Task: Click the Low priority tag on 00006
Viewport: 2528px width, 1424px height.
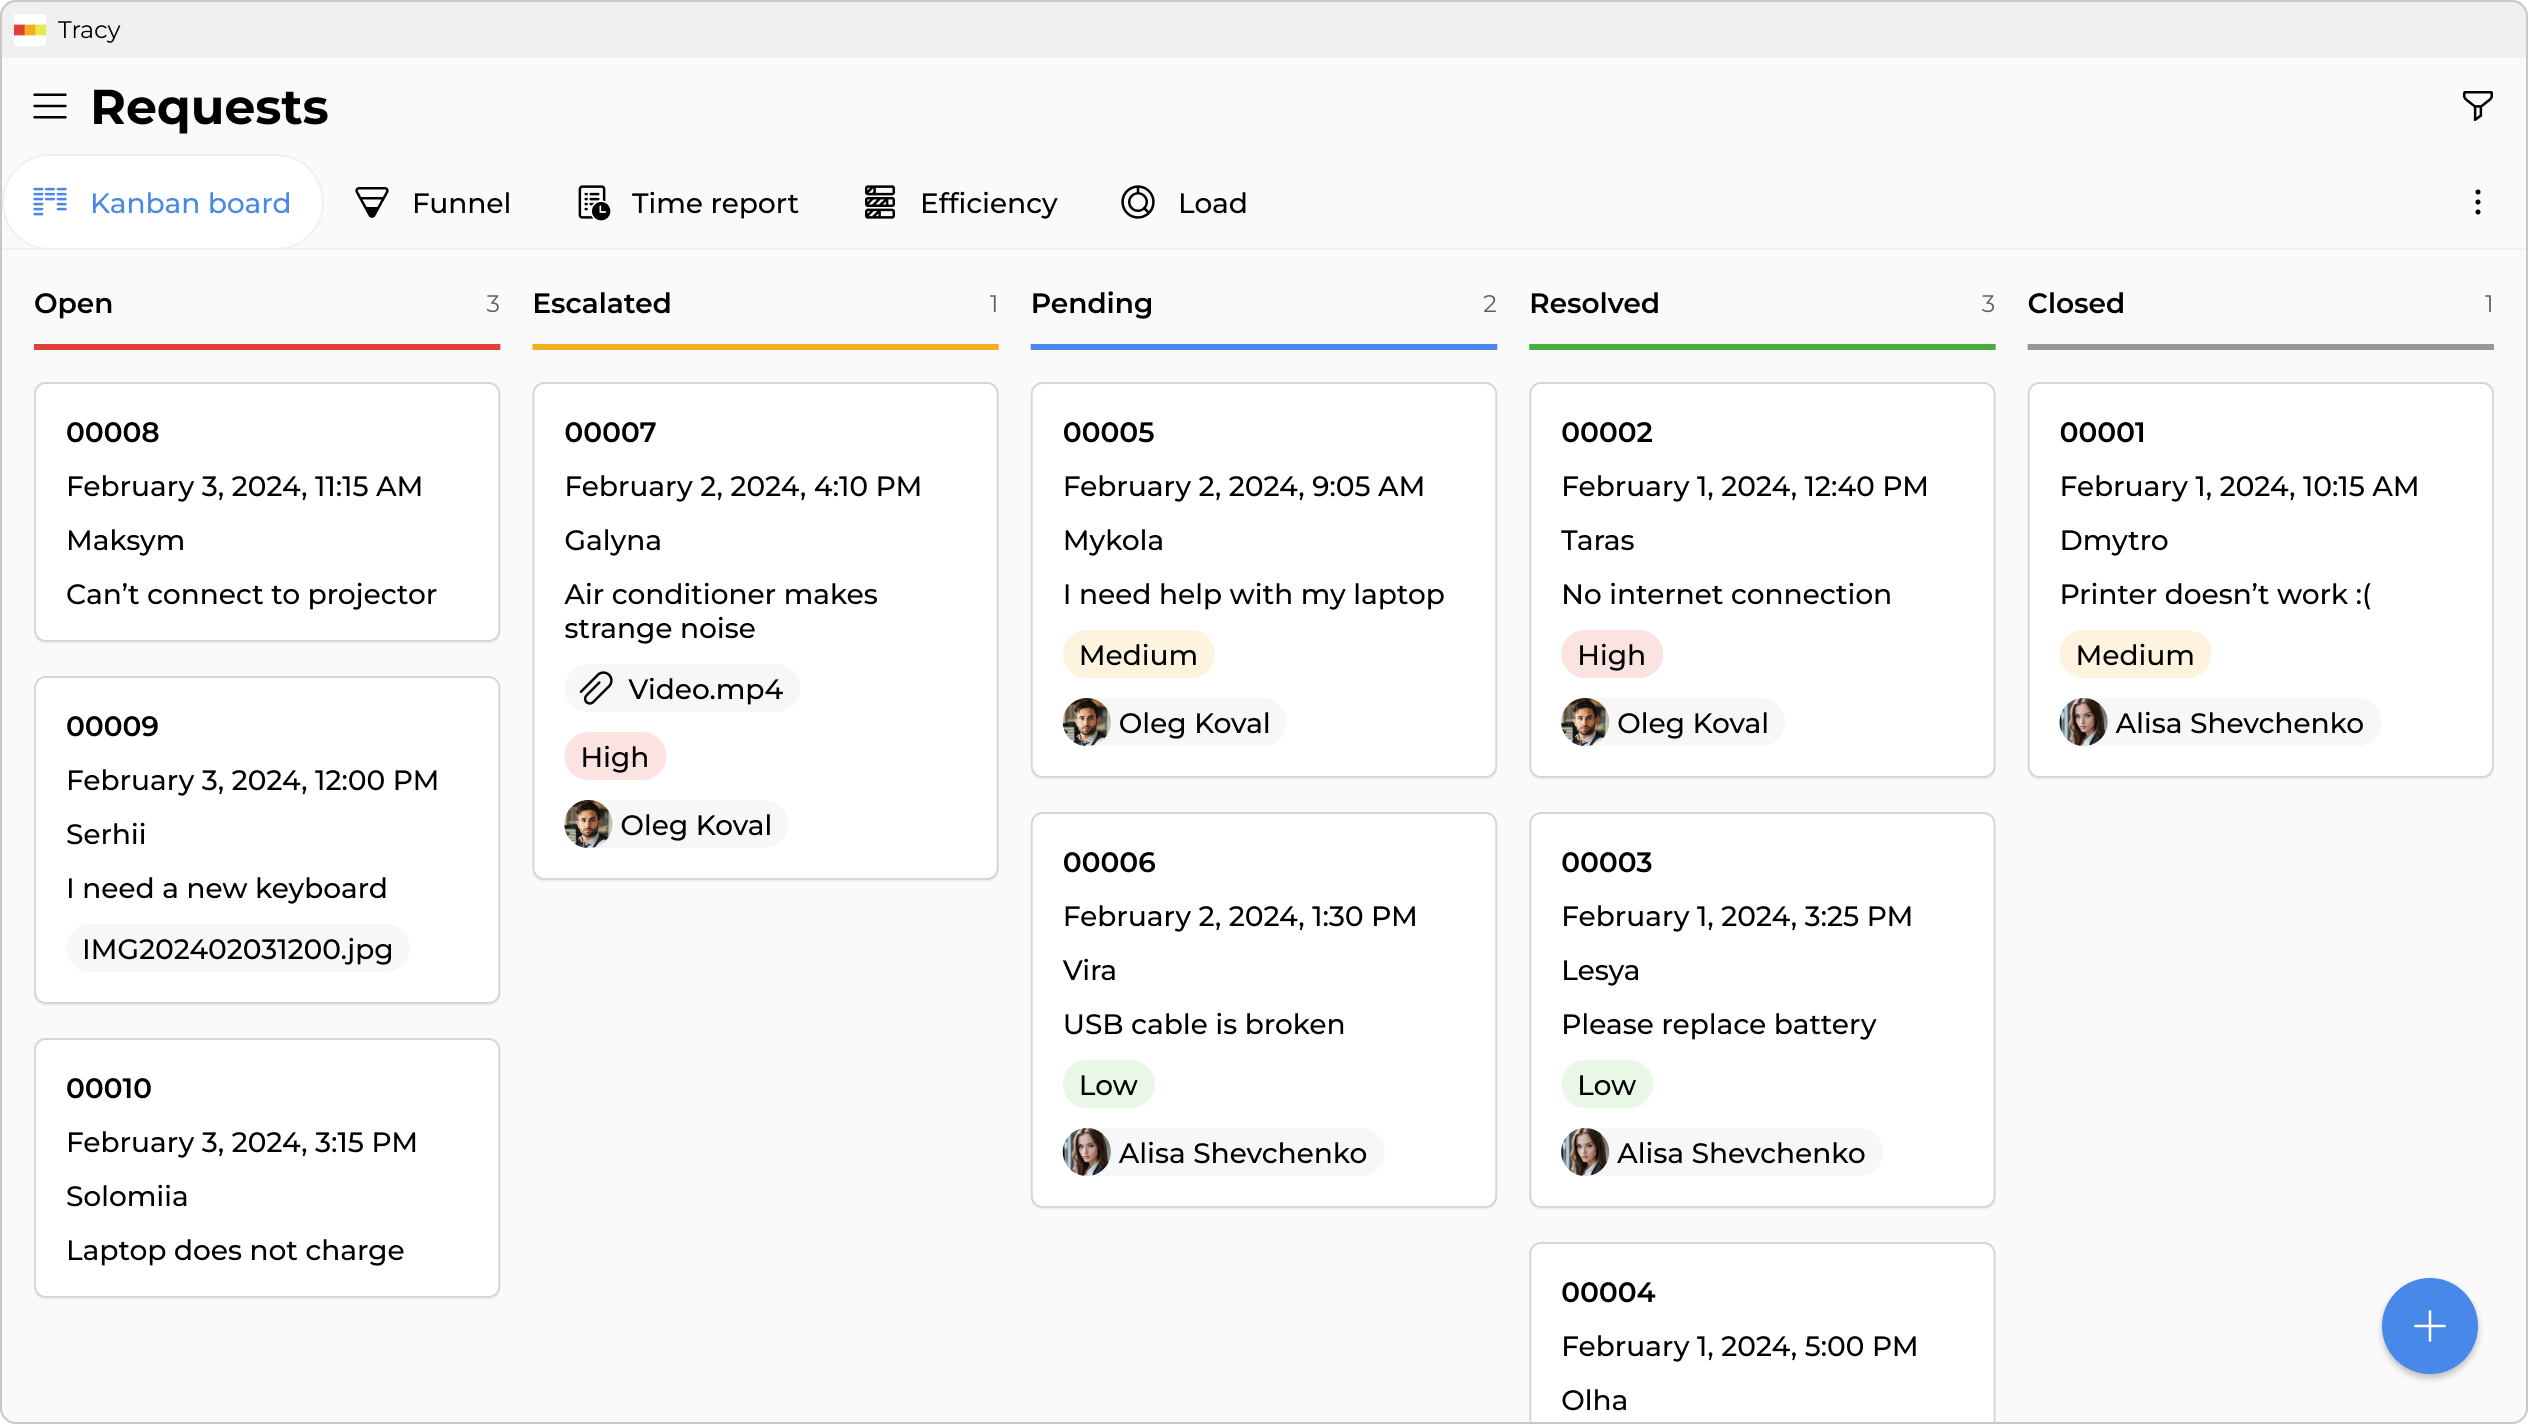Action: [1108, 1085]
